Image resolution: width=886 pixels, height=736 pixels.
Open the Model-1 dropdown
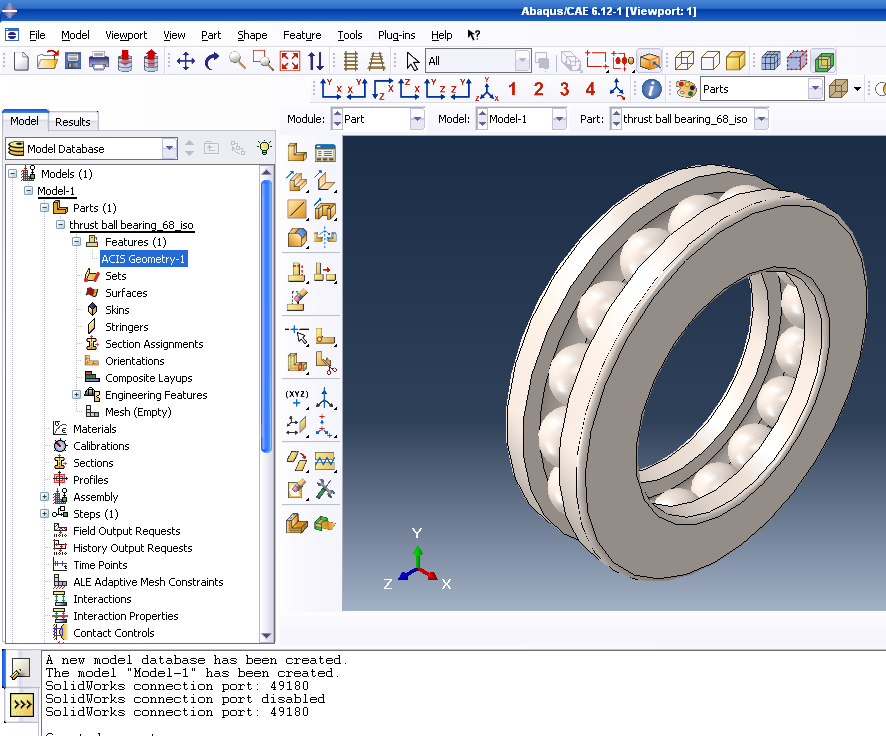point(559,119)
